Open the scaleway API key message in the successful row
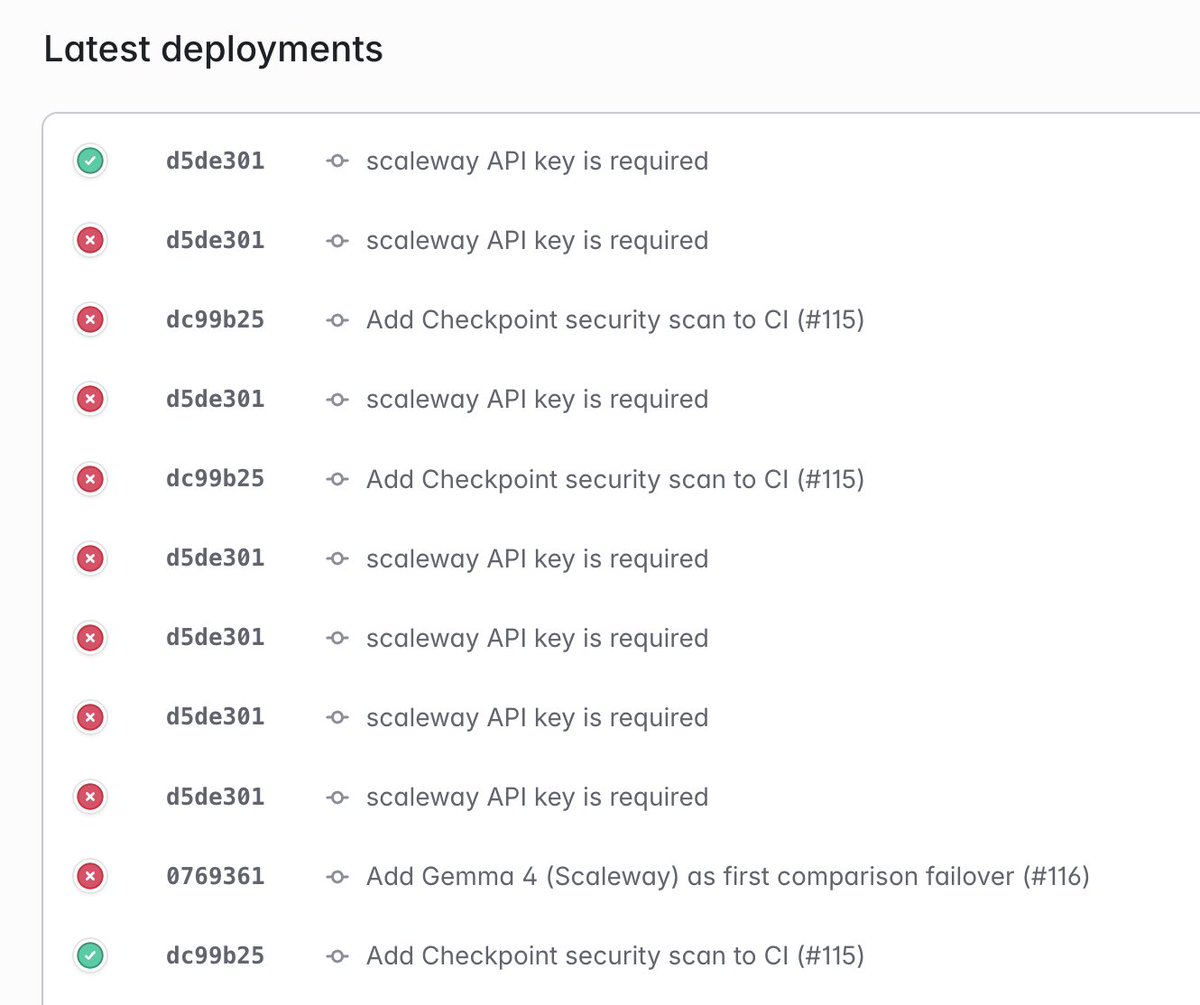This screenshot has width=1200, height=1005. pyautogui.click(x=537, y=161)
